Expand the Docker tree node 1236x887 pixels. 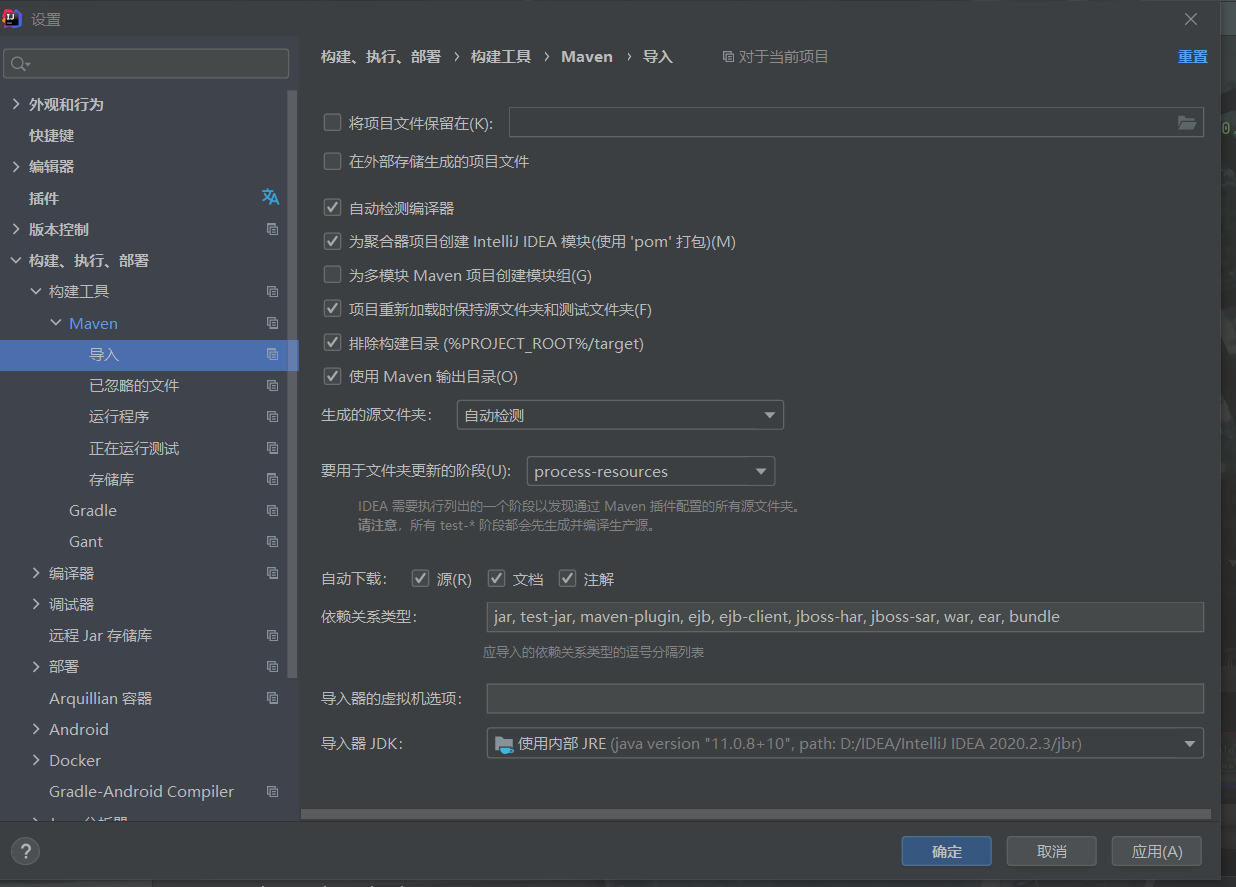[36, 760]
